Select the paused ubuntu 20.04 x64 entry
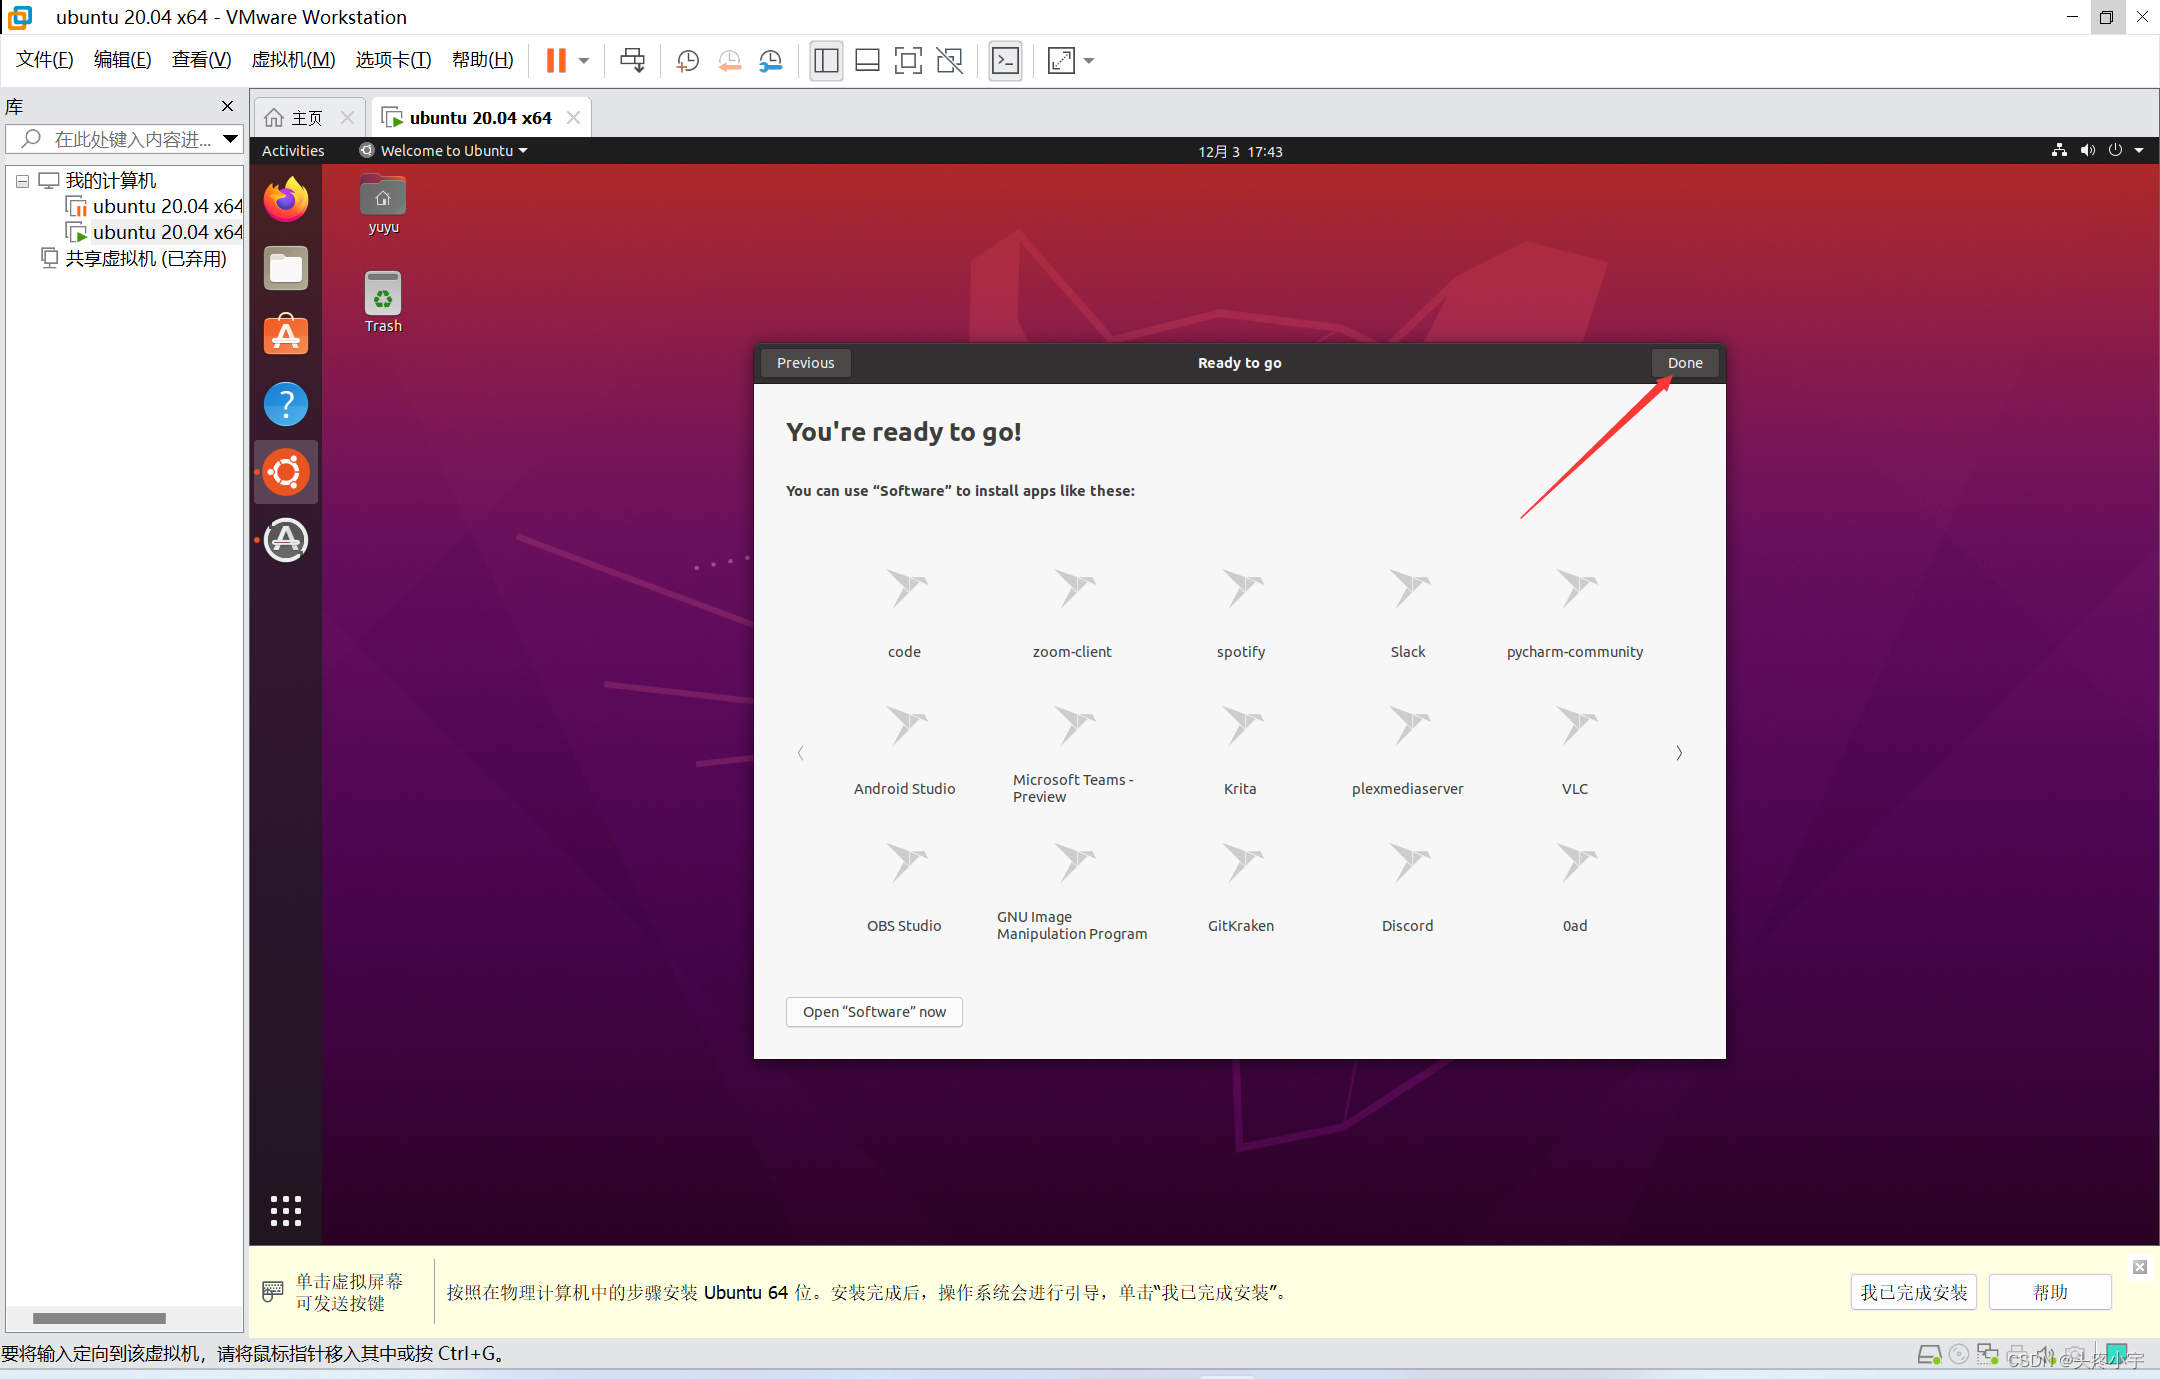 point(154,206)
